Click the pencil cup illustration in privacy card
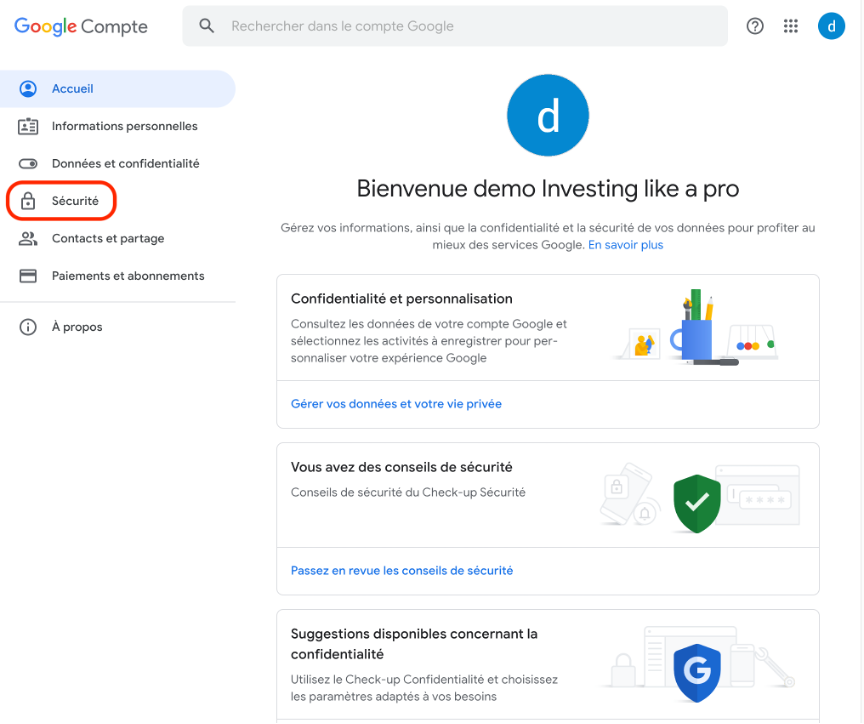The width and height of the screenshot is (864, 724). point(697,326)
